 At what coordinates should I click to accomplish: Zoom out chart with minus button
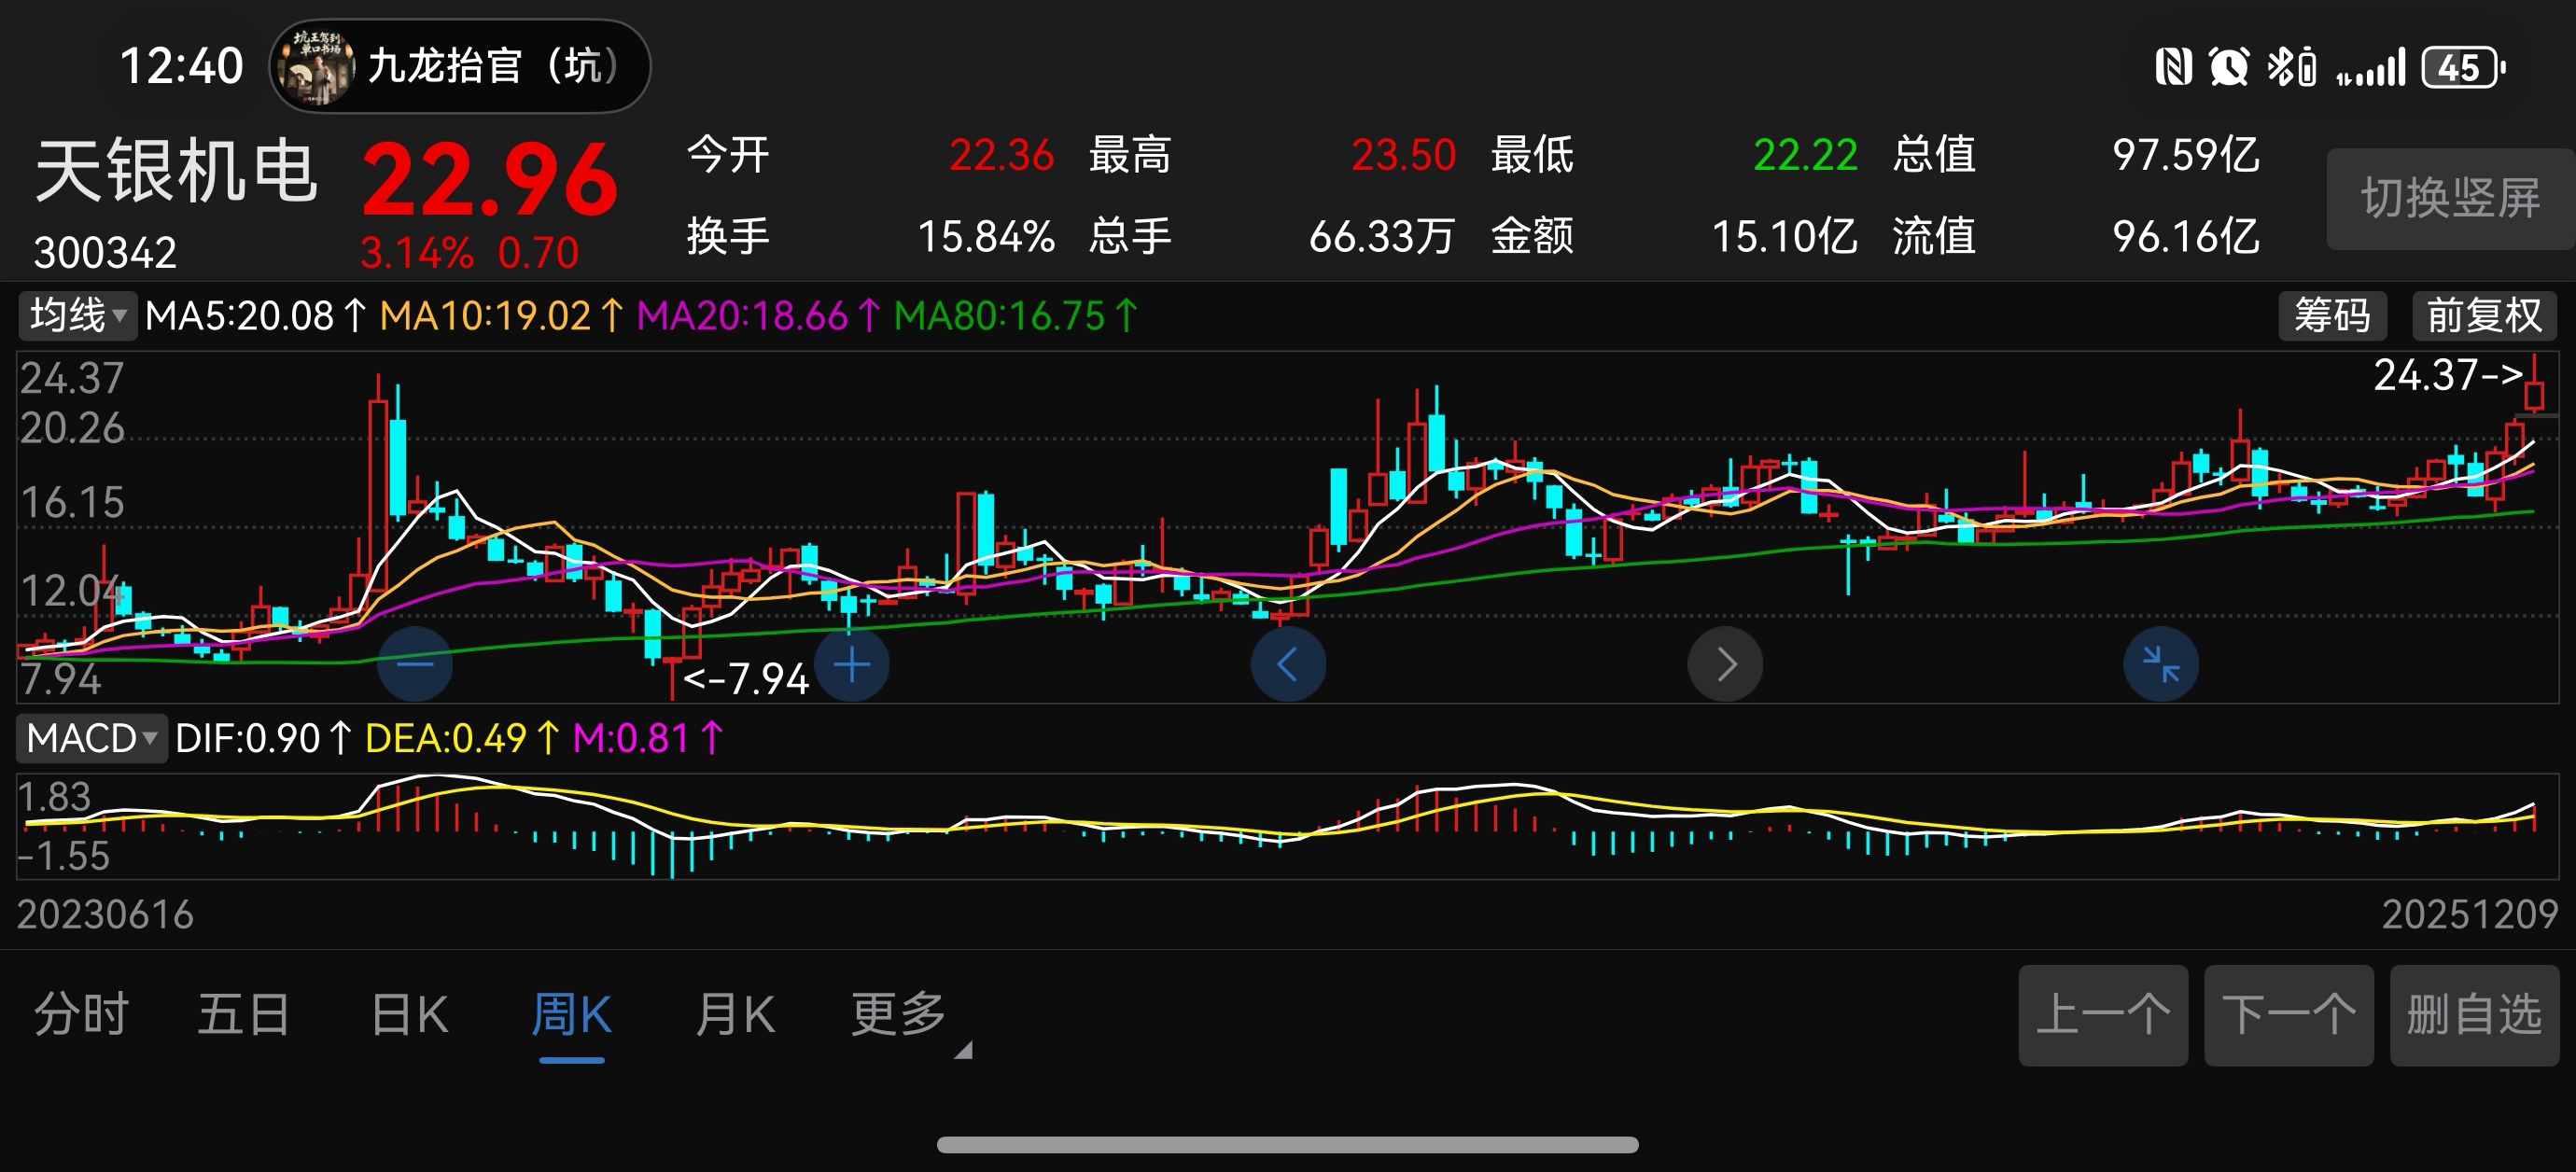(415, 664)
